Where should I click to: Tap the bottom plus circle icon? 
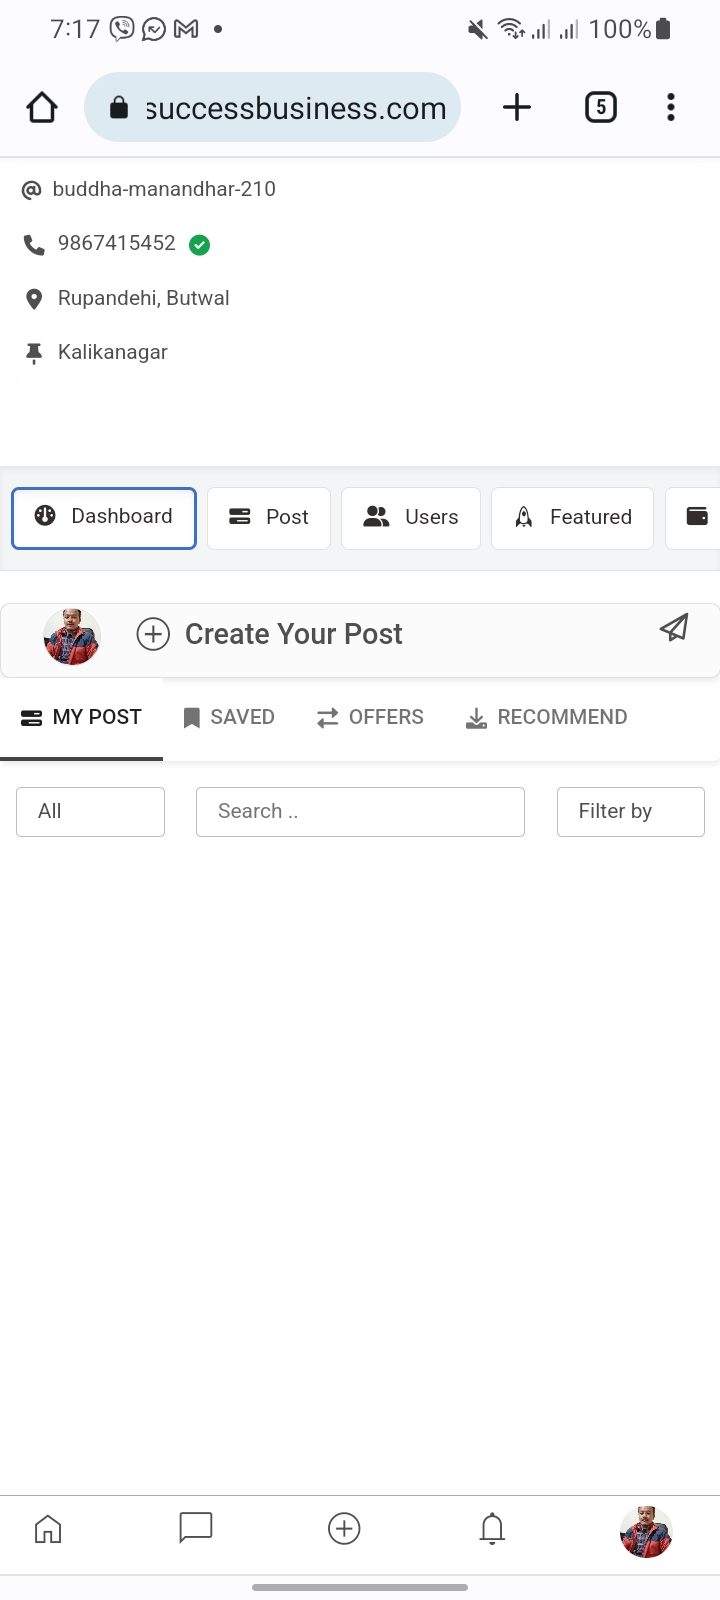click(x=344, y=1528)
